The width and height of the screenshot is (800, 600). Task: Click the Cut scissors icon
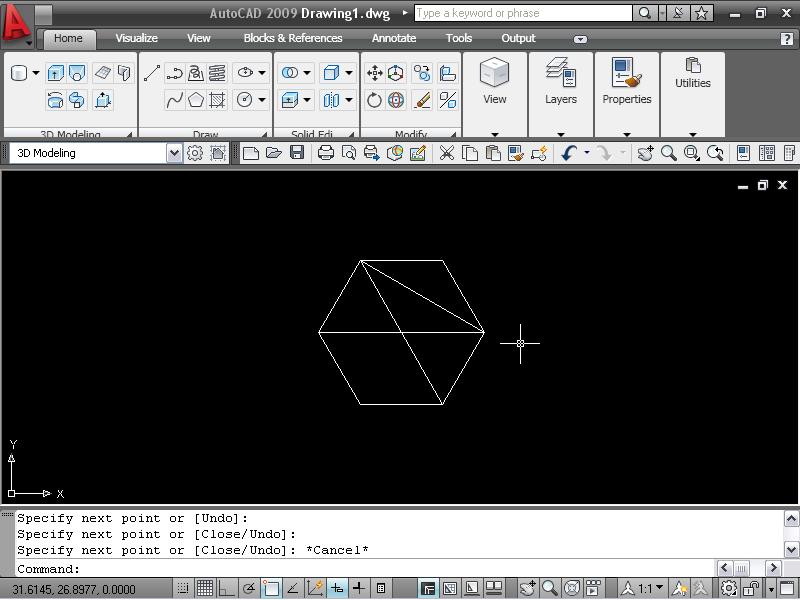pos(446,153)
